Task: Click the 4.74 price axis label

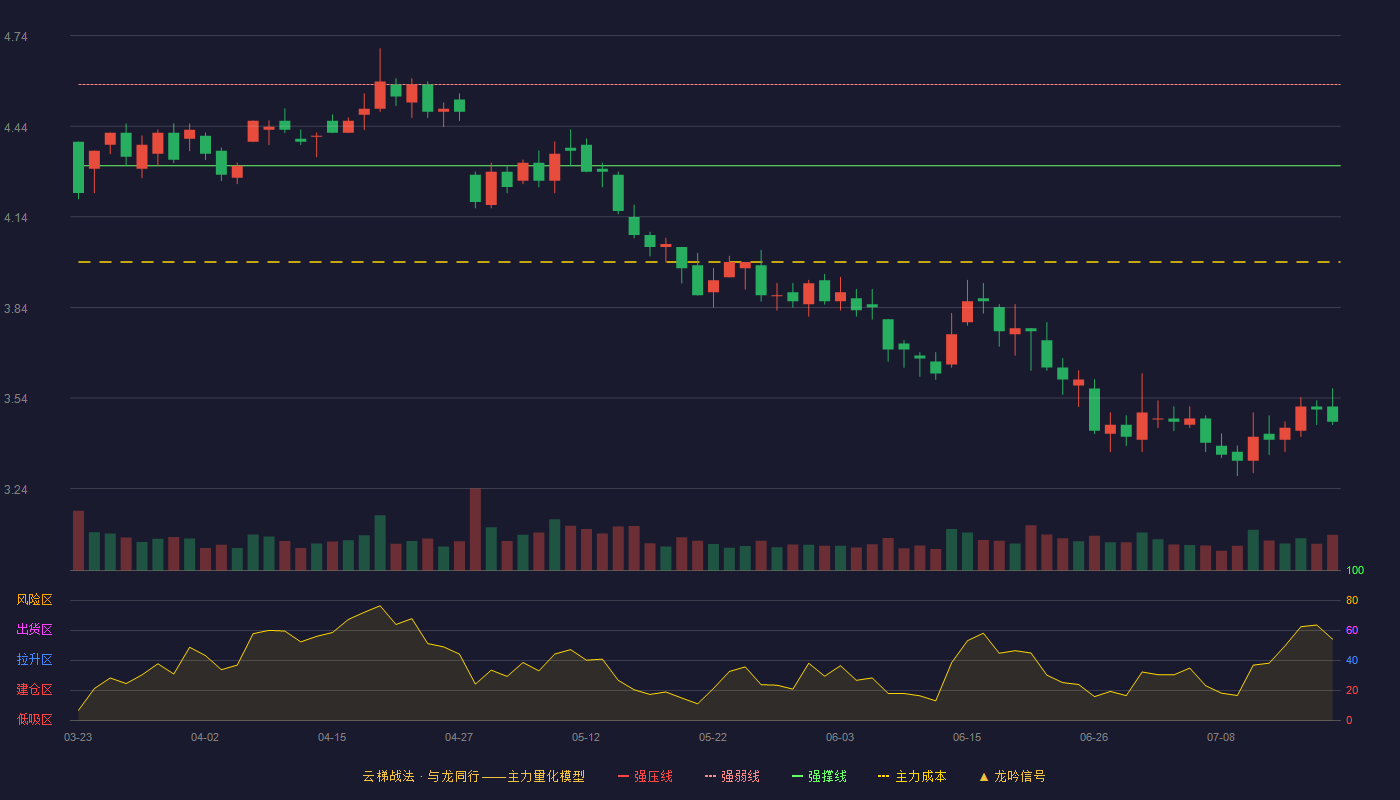Action: click(15, 37)
